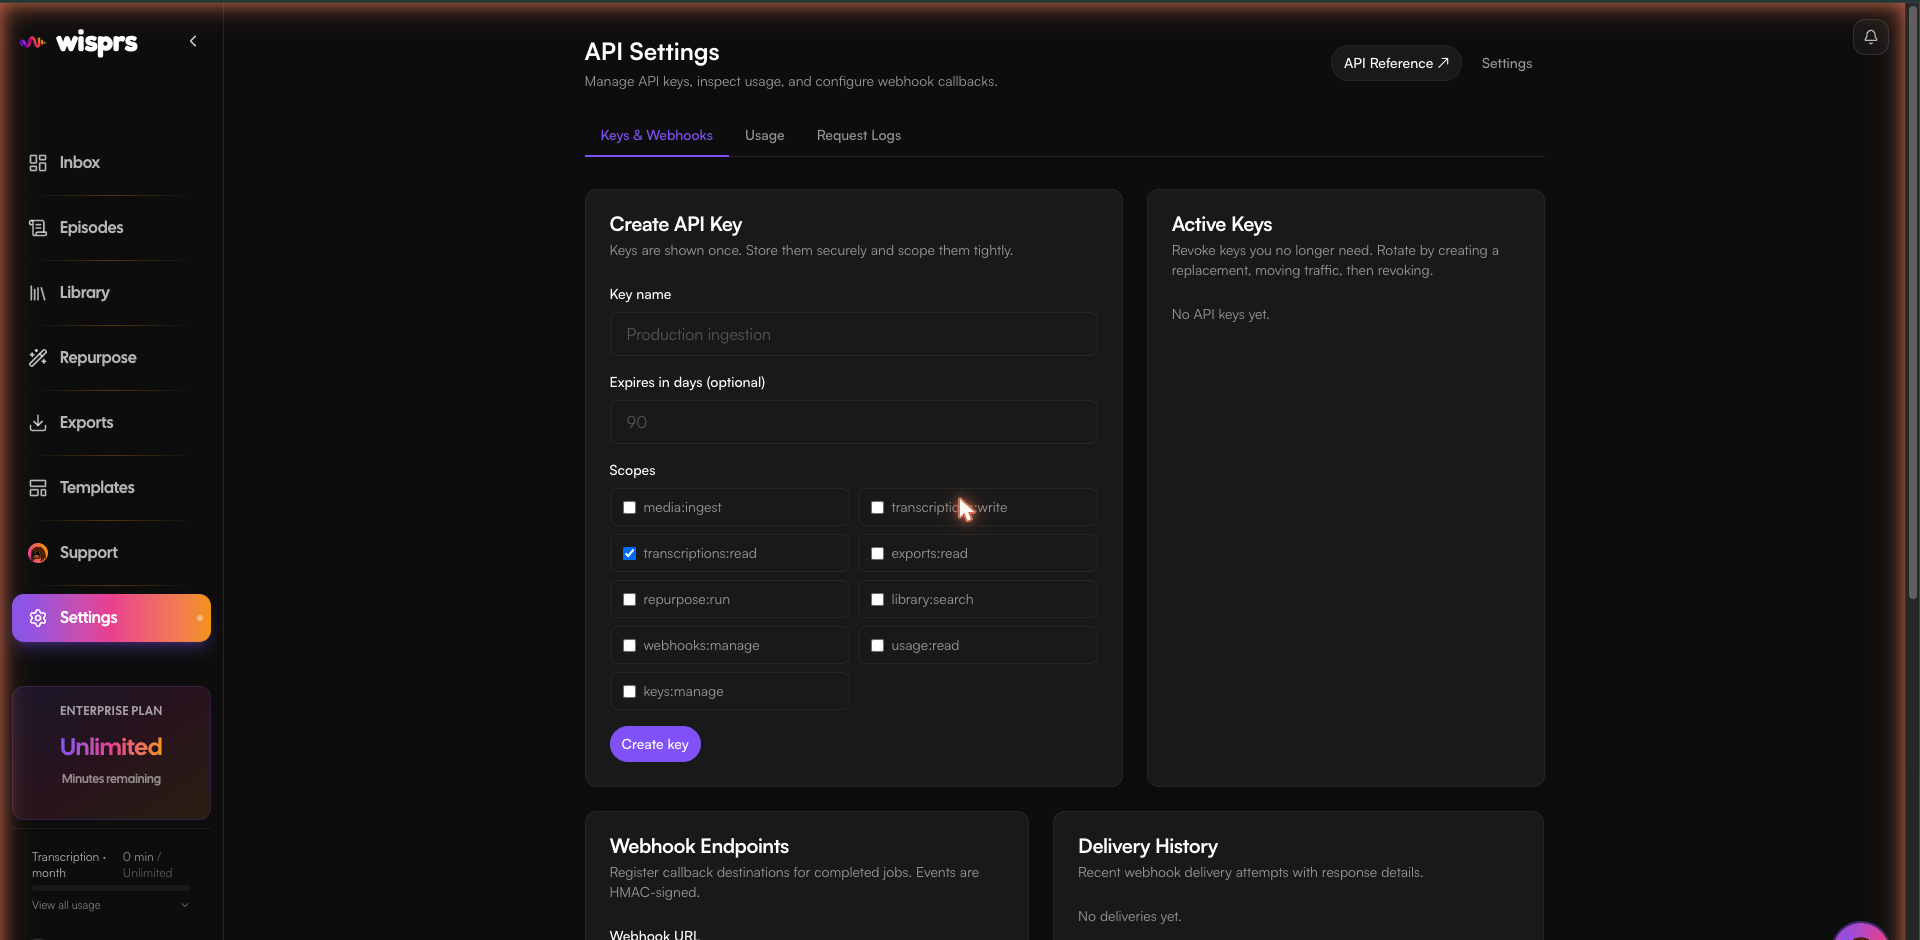Enable the usage:read scope checkbox
1920x940 pixels.
click(877, 646)
